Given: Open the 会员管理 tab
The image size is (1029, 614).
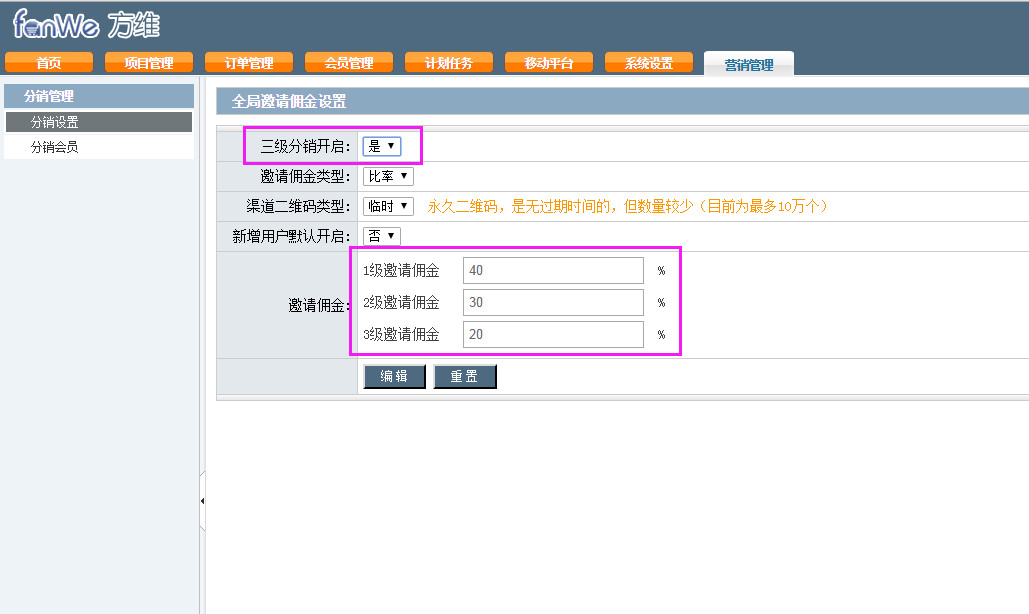Looking at the screenshot, I should [x=349, y=63].
